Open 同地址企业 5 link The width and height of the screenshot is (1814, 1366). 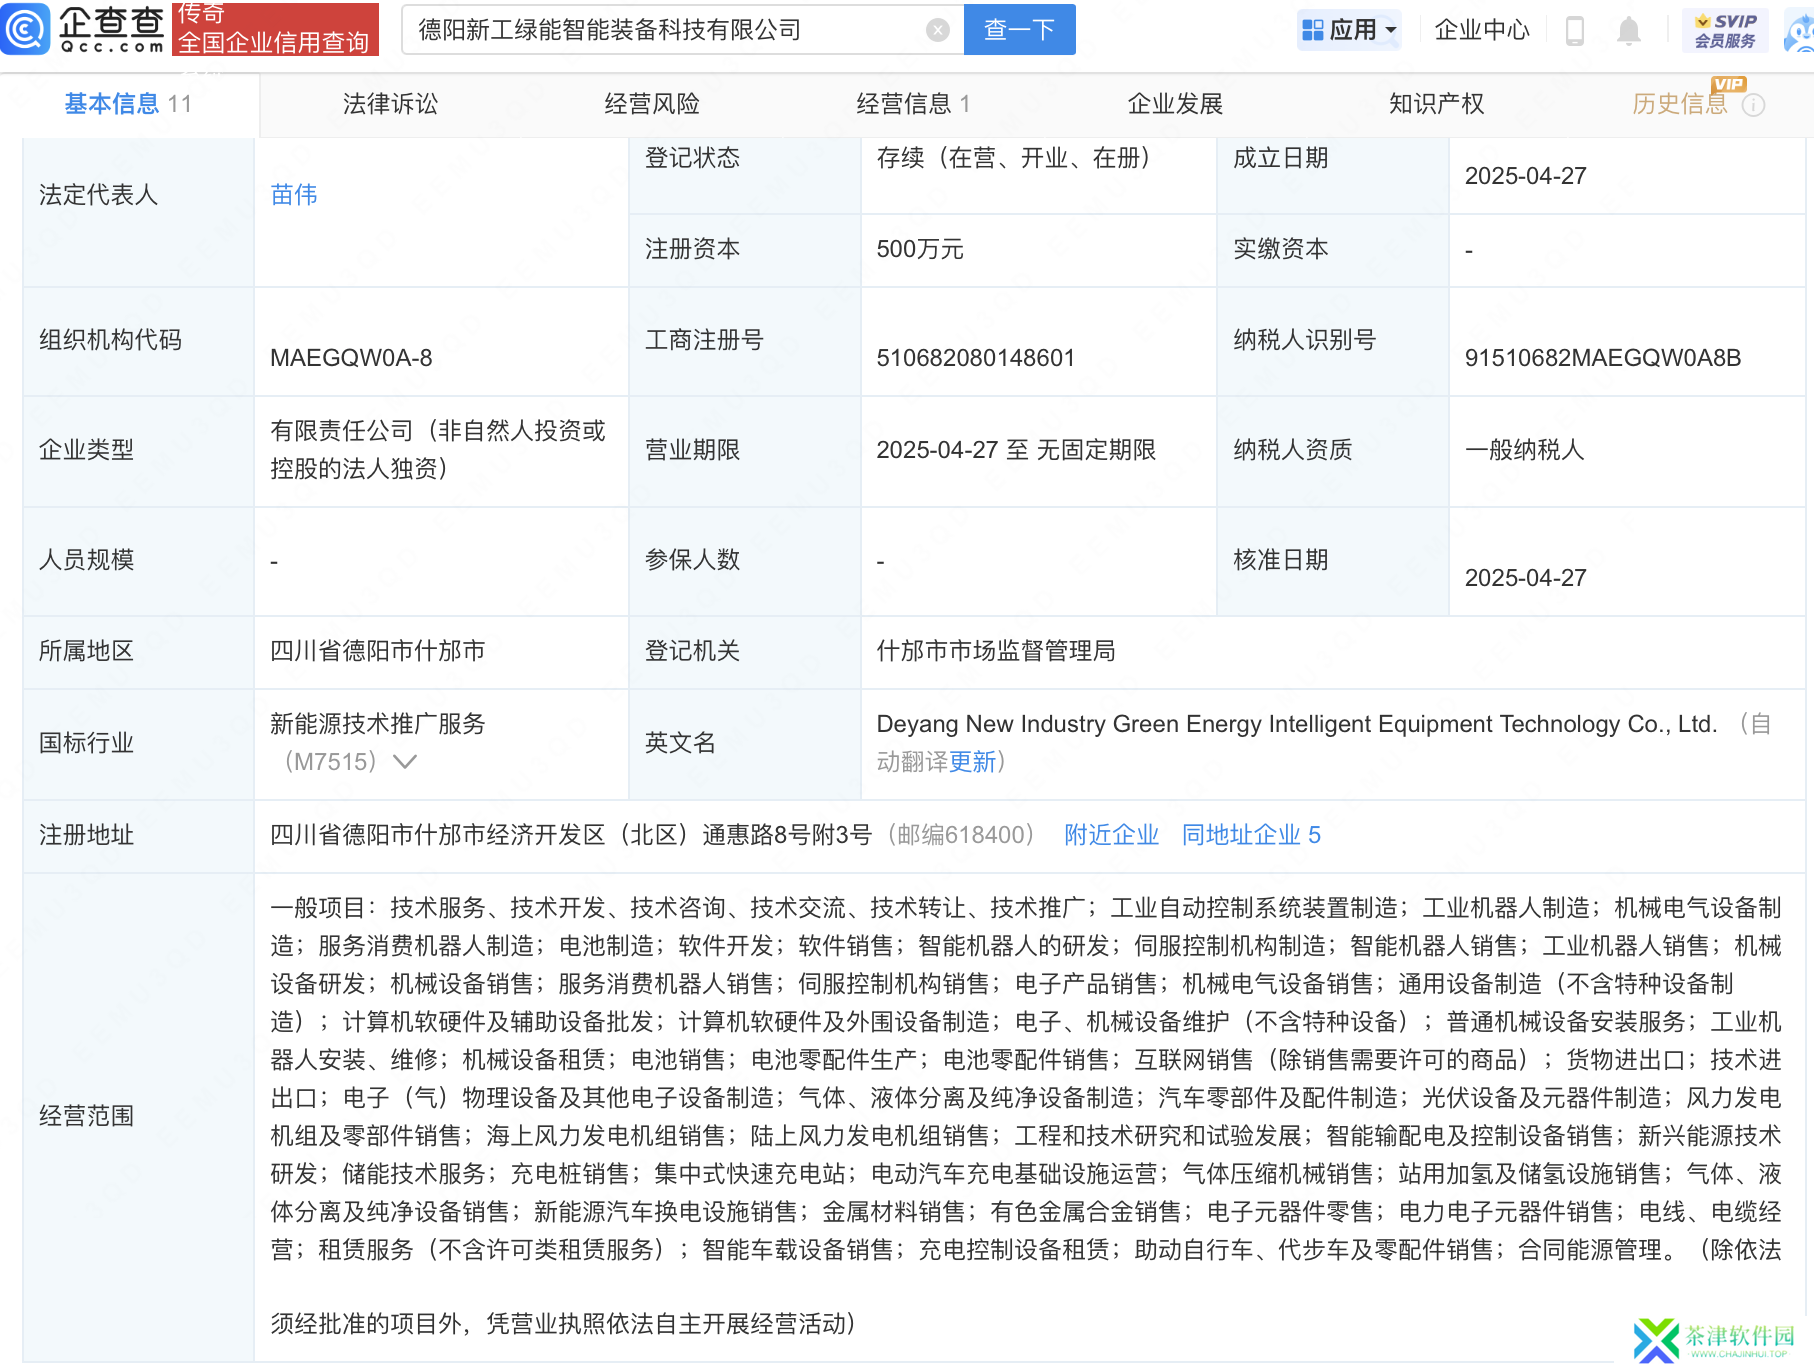tap(1251, 835)
